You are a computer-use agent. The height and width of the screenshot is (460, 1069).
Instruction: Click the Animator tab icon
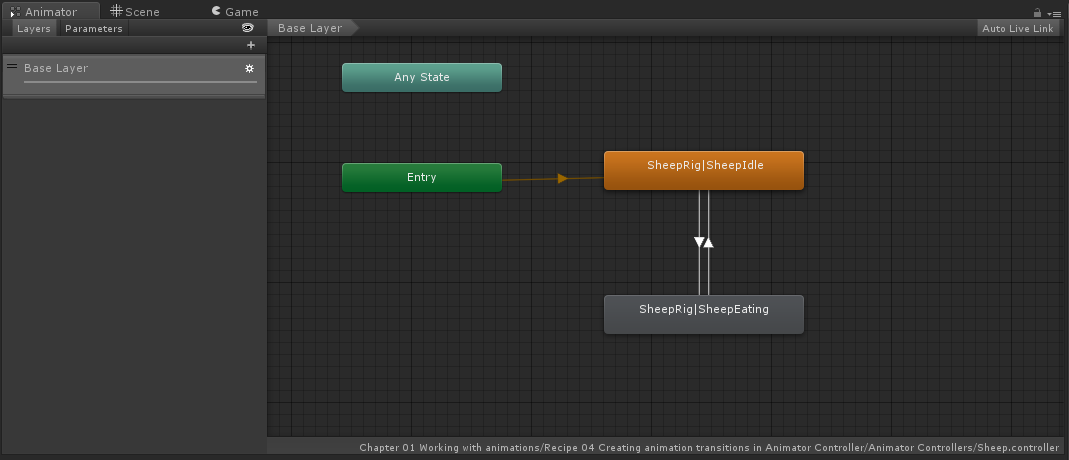coord(16,12)
